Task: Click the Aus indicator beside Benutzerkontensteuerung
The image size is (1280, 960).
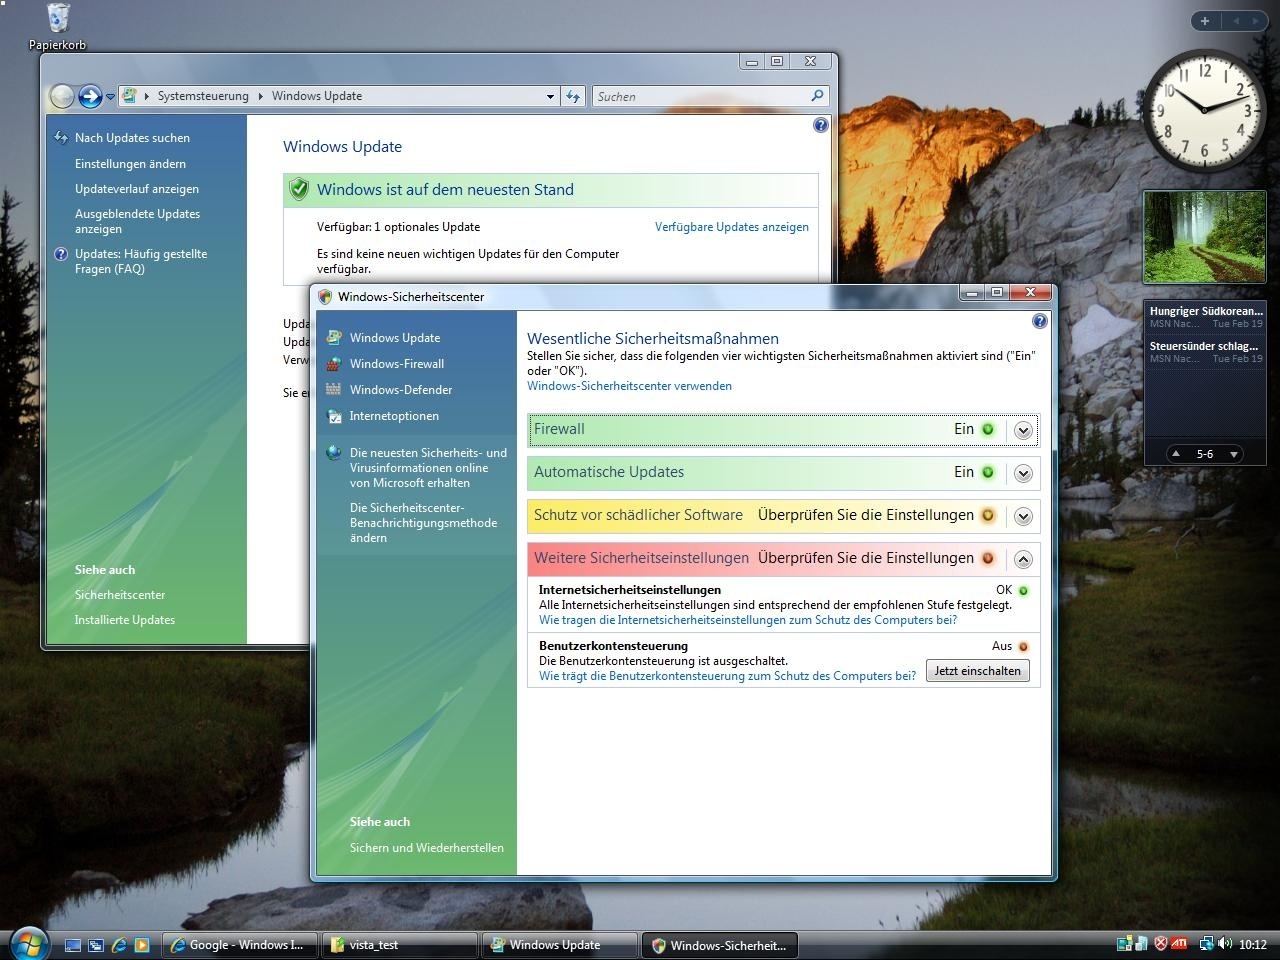Action: tap(1022, 646)
